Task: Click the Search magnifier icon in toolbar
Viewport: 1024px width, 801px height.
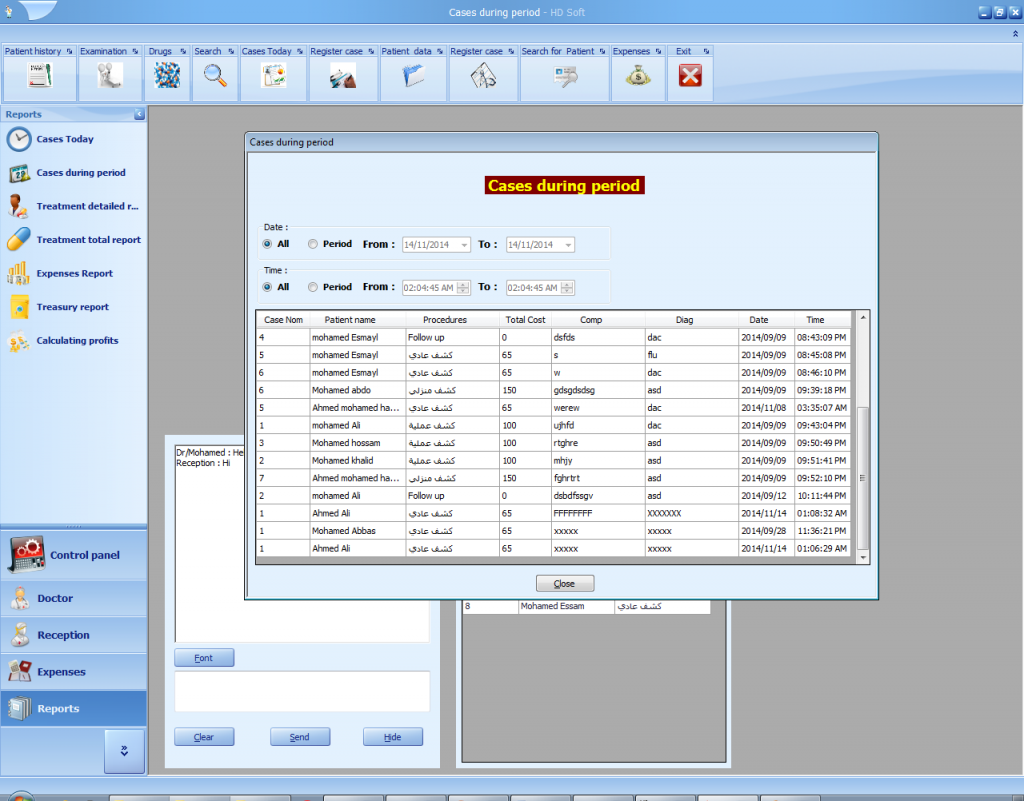Action: 215,76
